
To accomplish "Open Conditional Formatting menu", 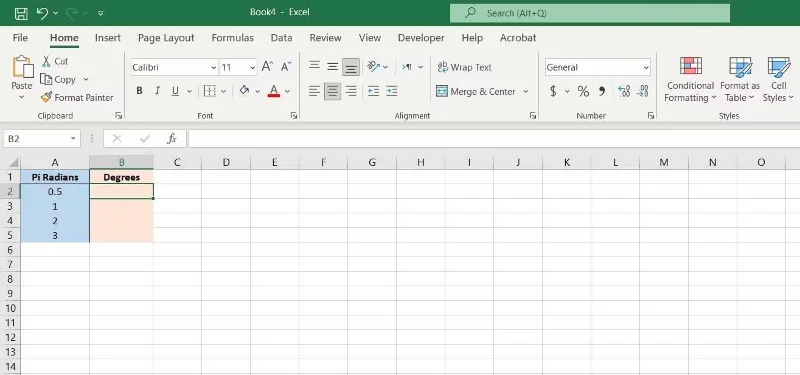I will 690,80.
